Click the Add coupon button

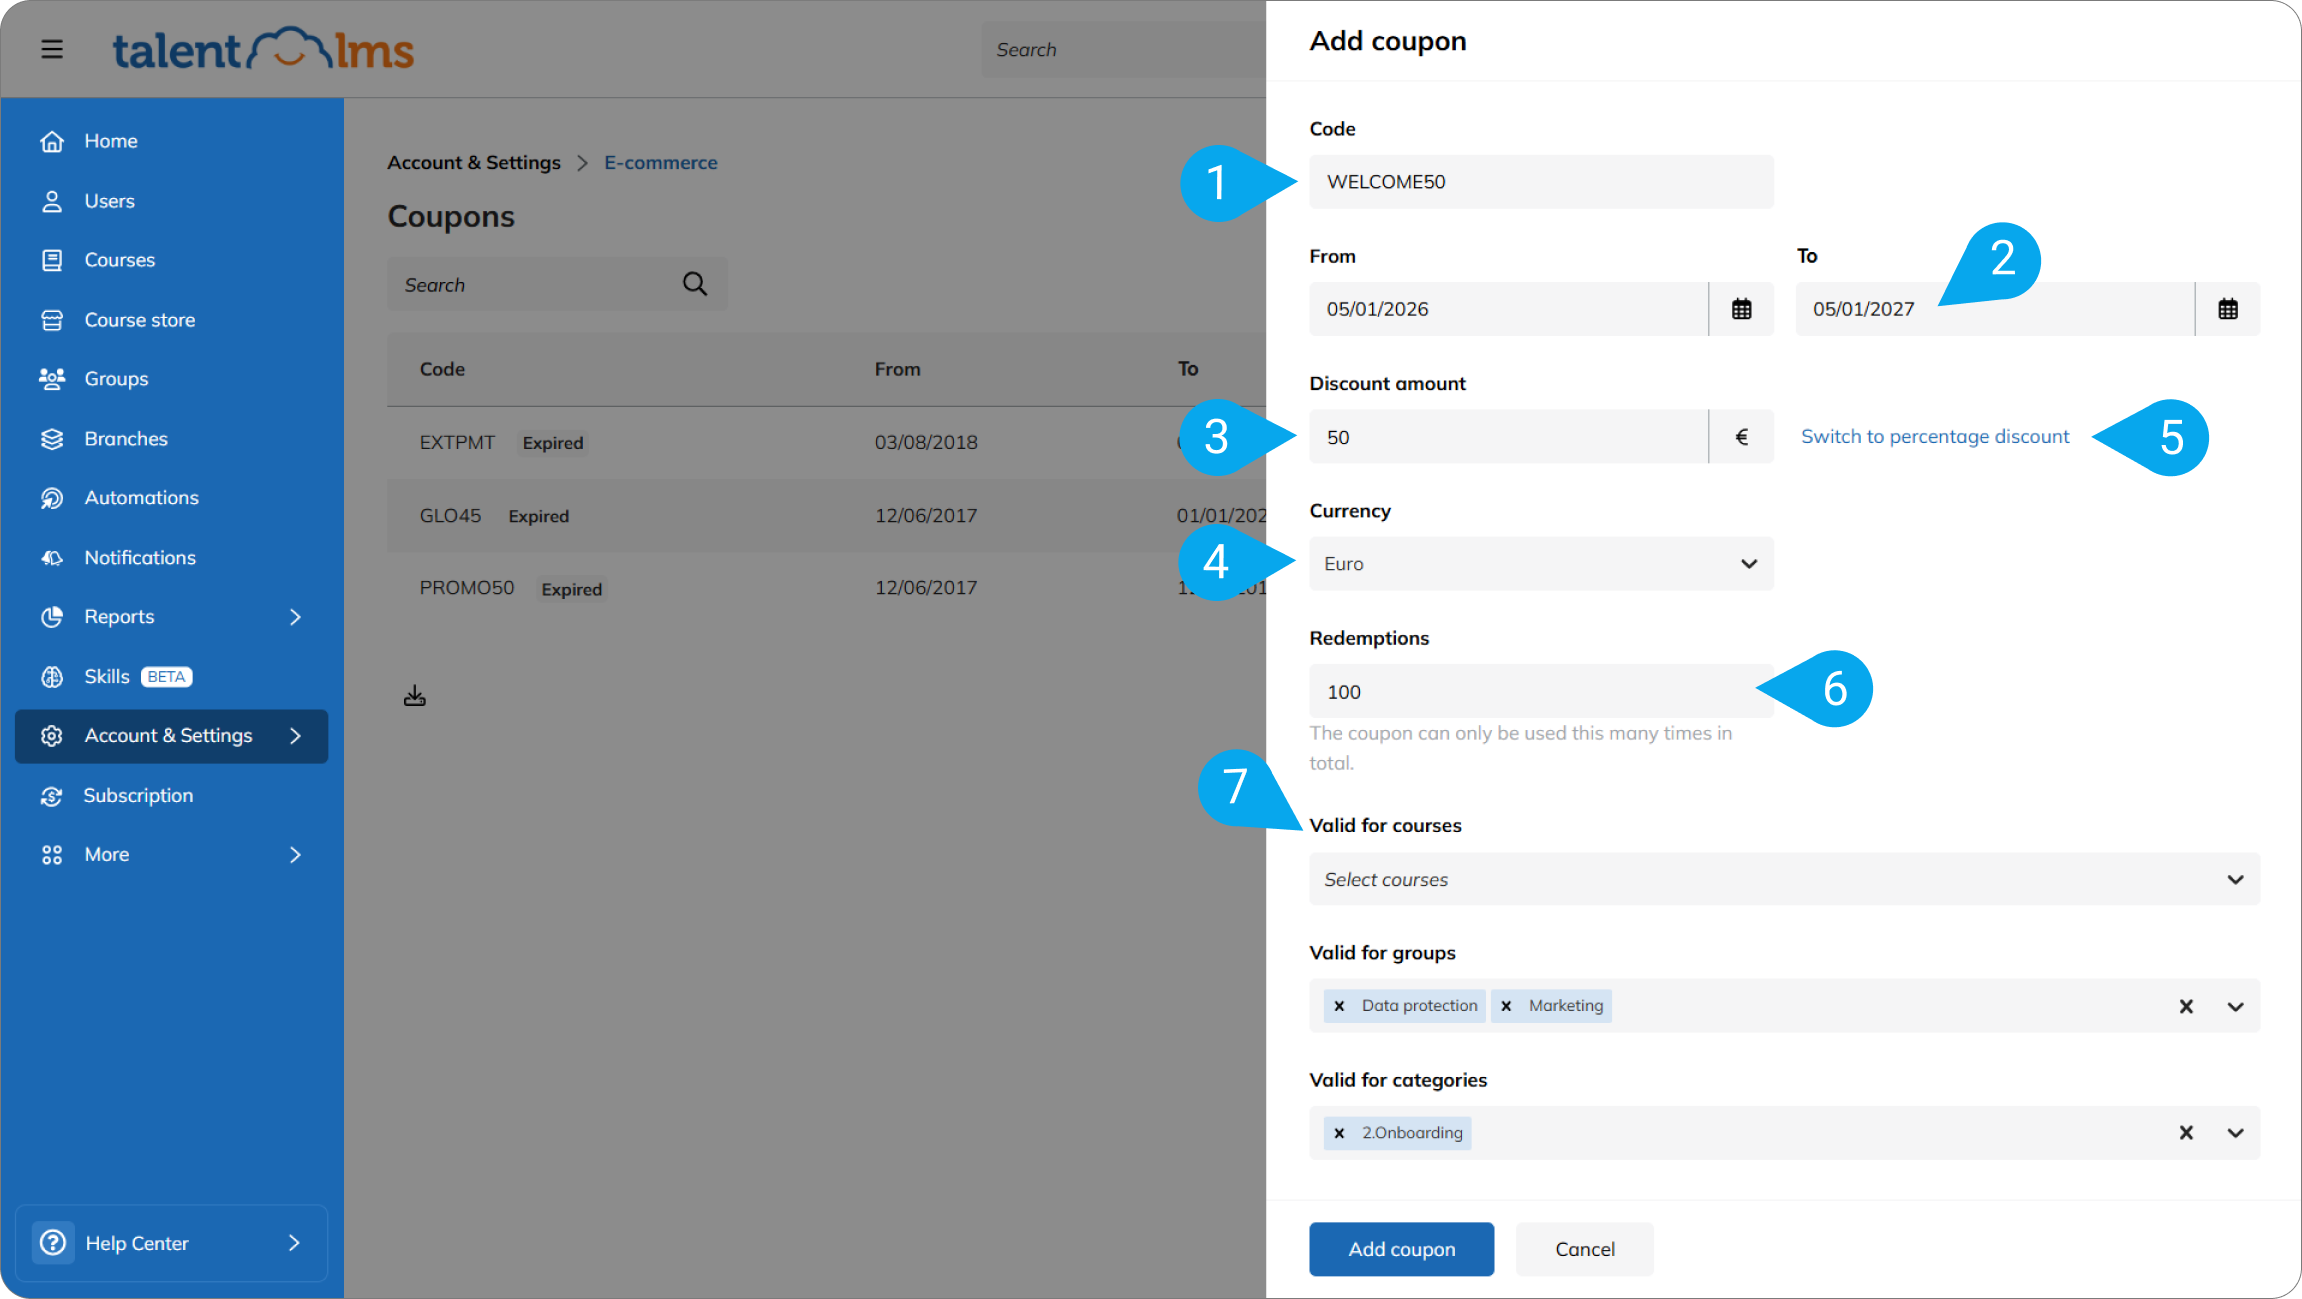tap(1401, 1249)
